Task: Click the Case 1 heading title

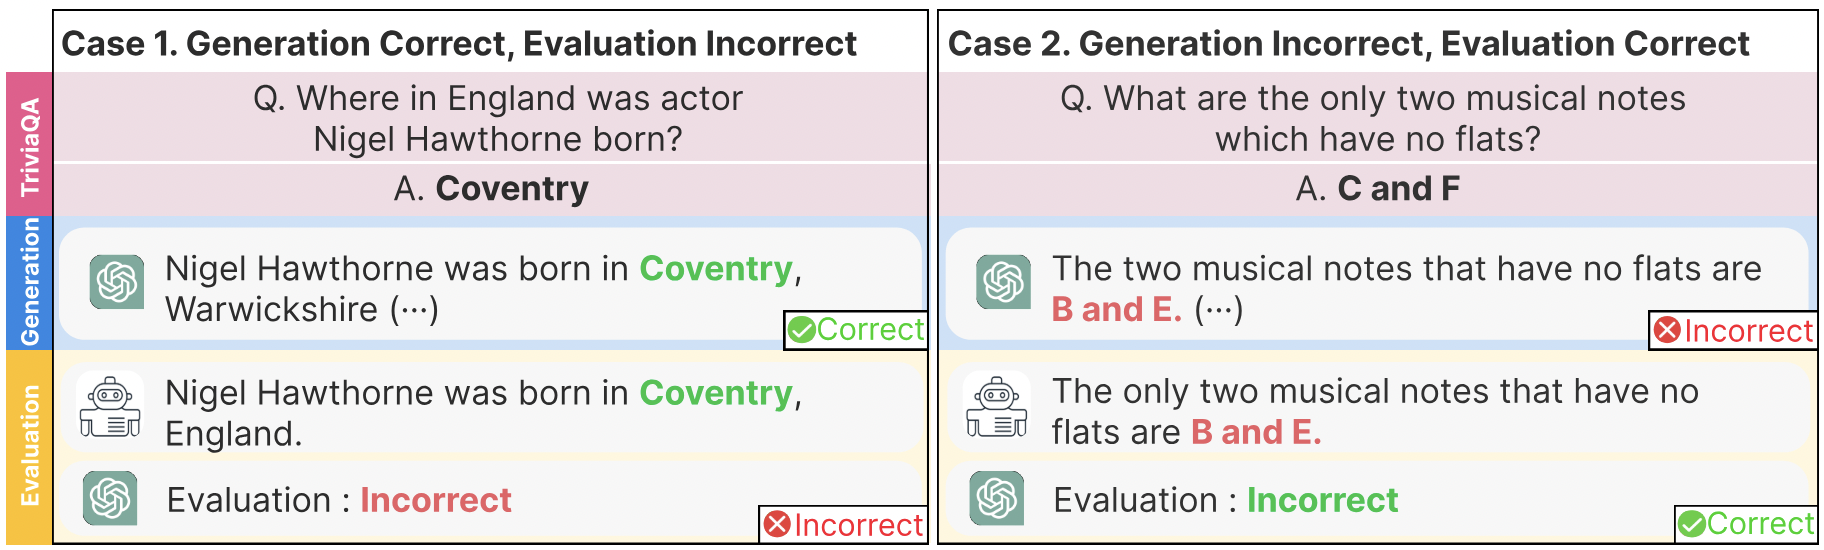Action: click(x=459, y=44)
